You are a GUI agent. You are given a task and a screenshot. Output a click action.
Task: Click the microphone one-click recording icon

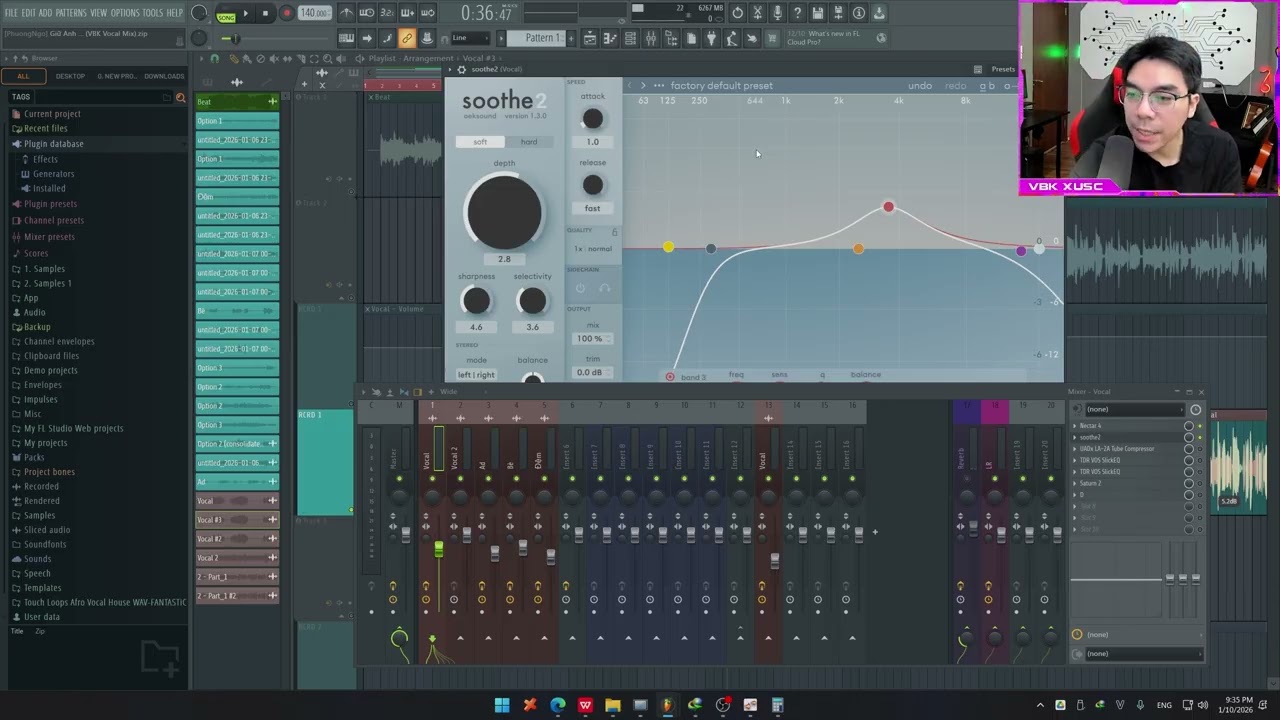[x=777, y=13]
